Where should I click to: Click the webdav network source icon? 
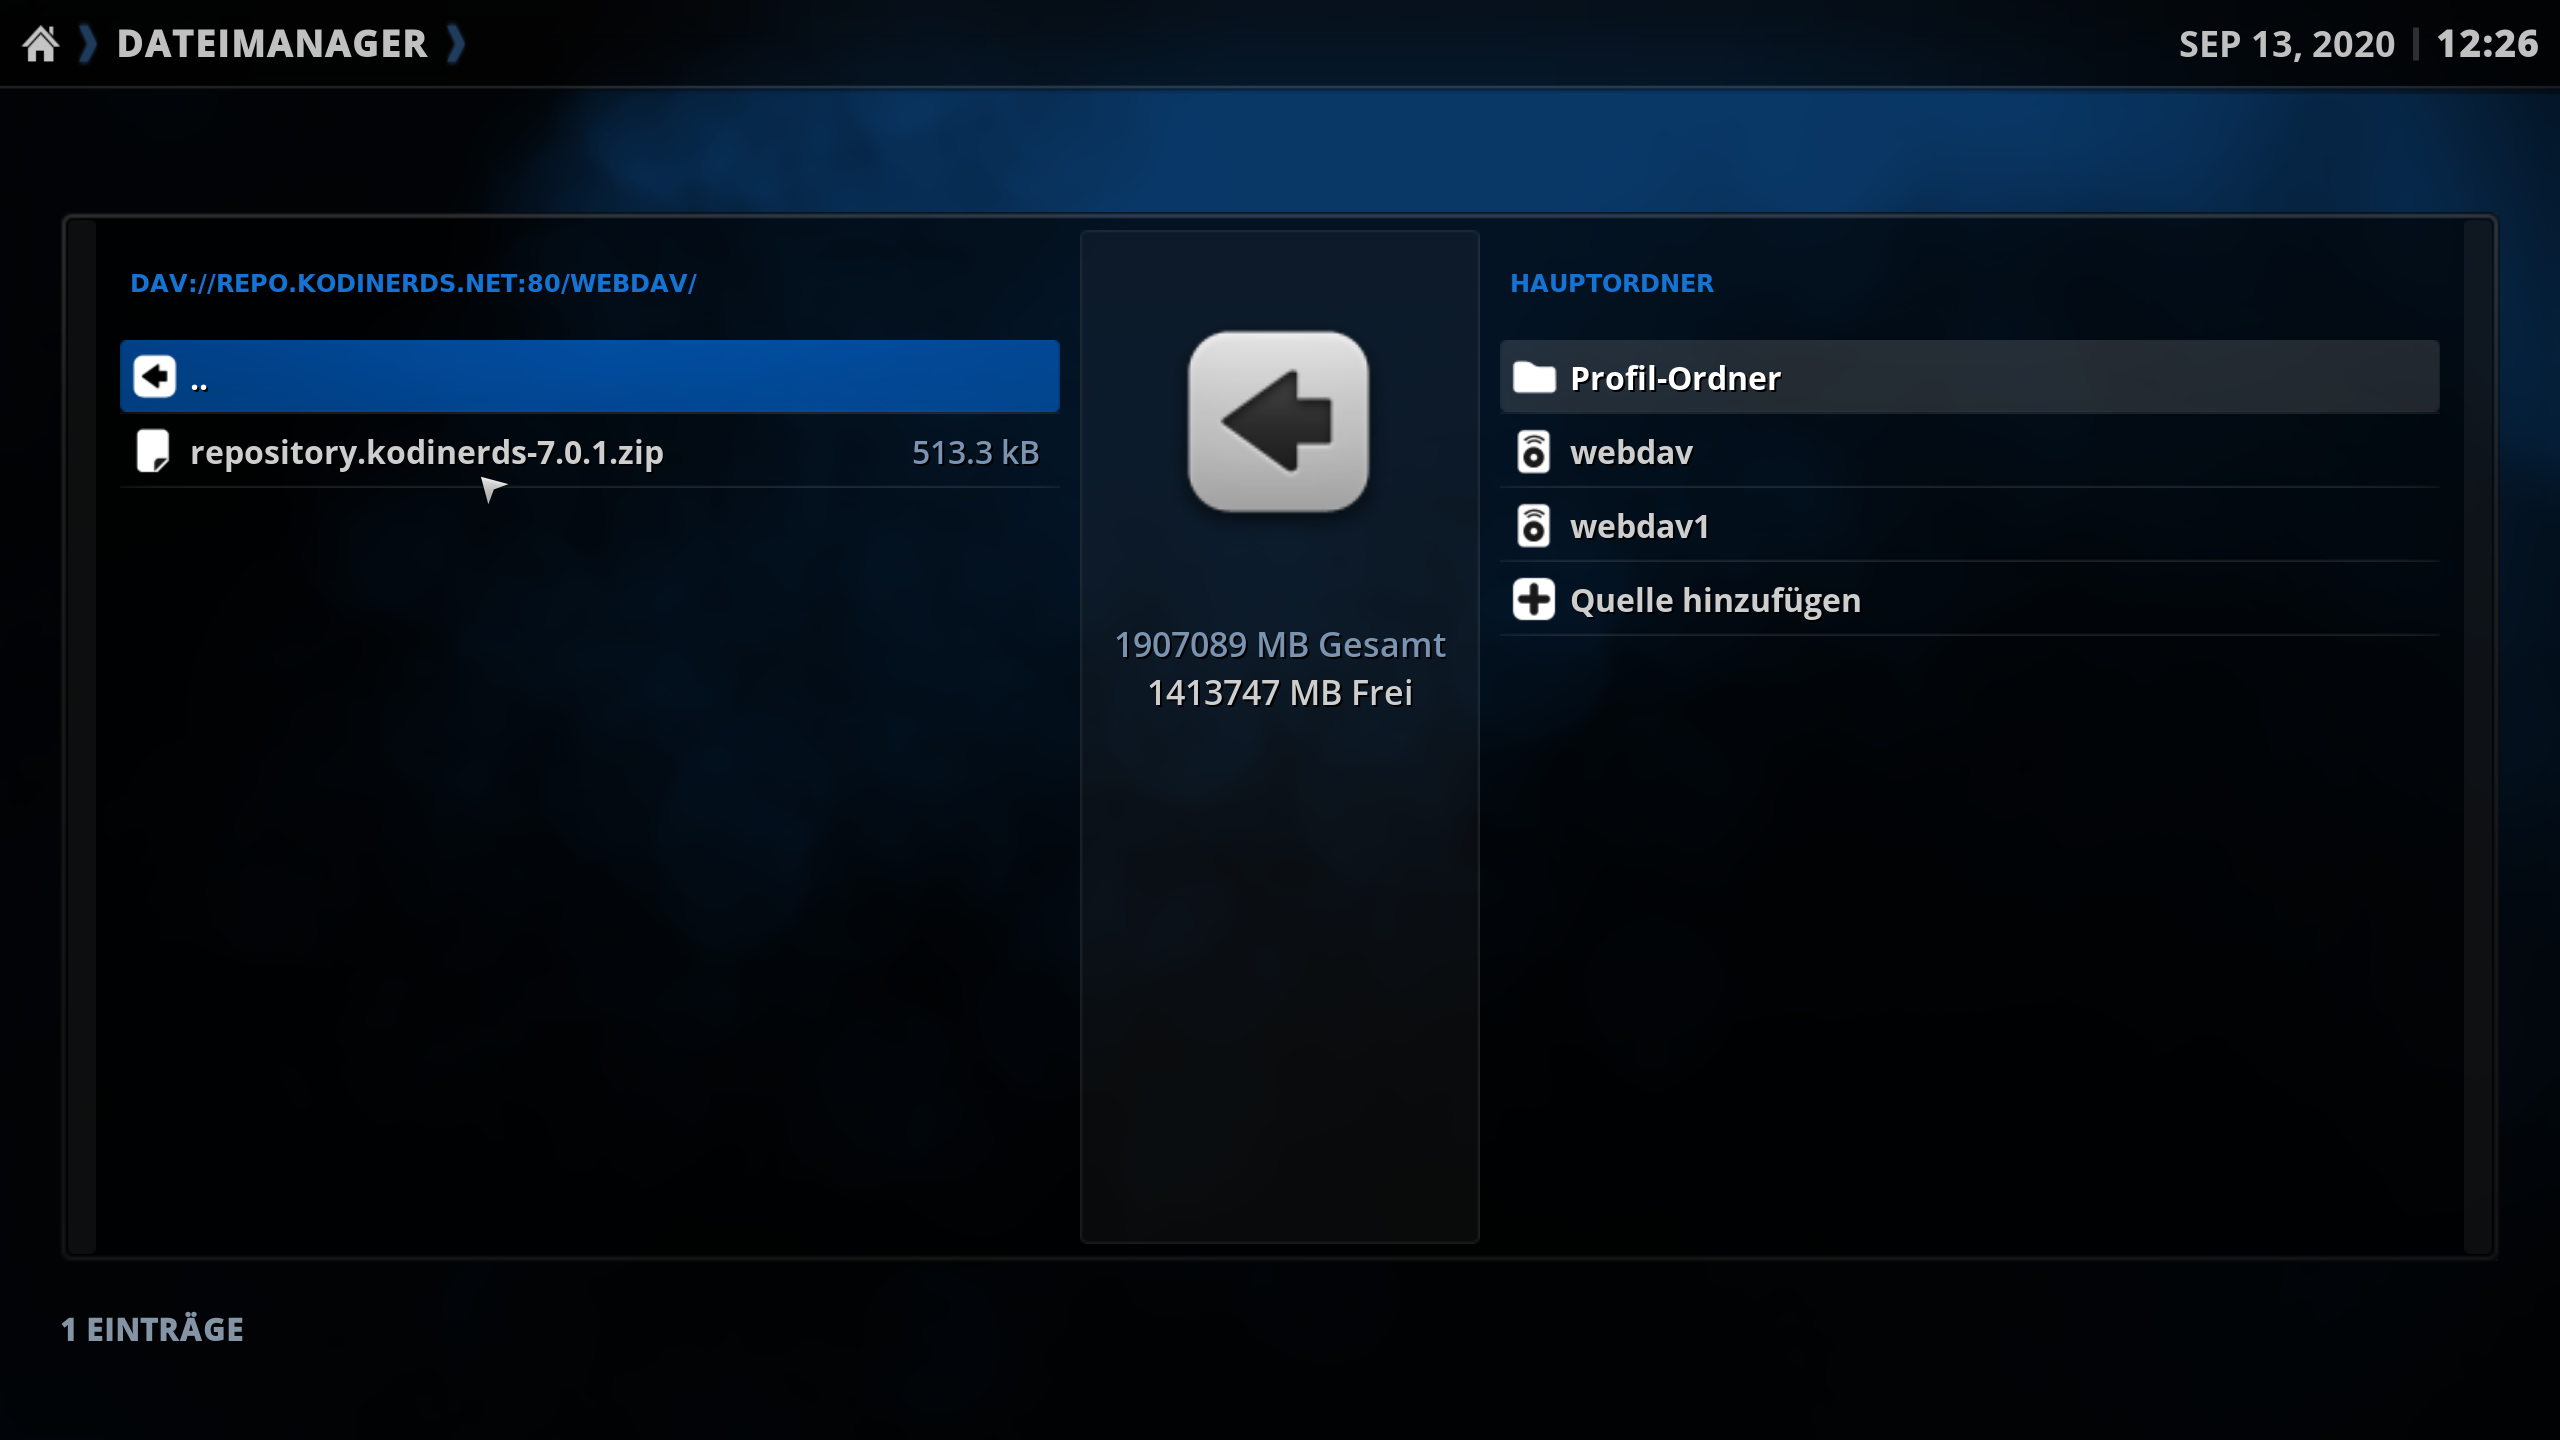click(1533, 452)
